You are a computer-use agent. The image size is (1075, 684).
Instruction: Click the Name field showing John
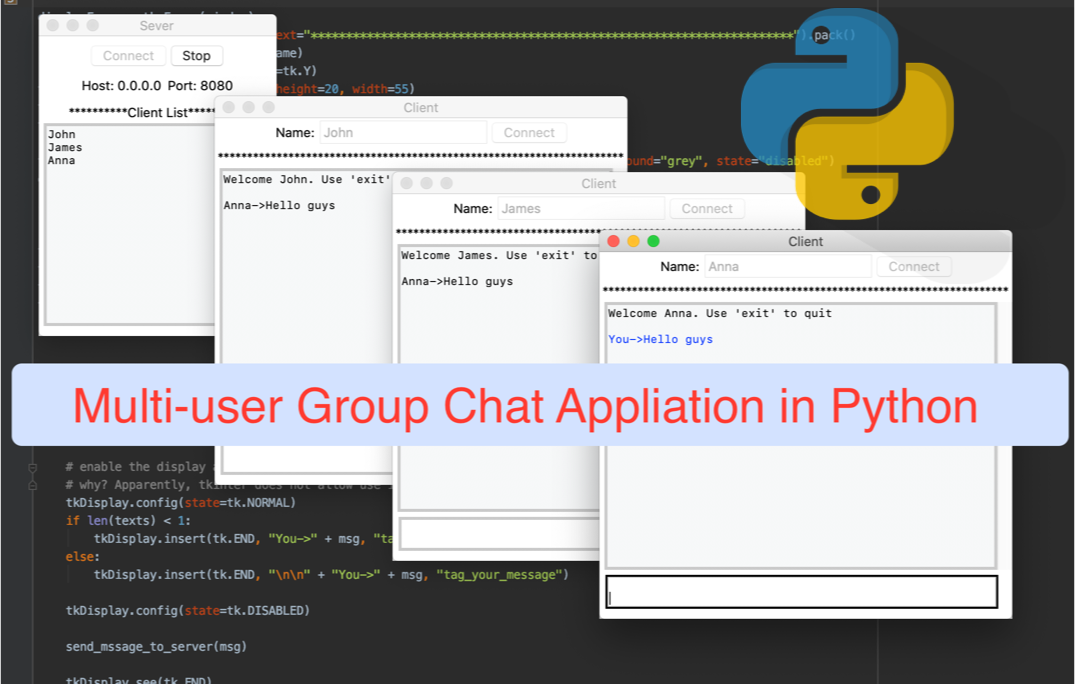click(x=403, y=132)
